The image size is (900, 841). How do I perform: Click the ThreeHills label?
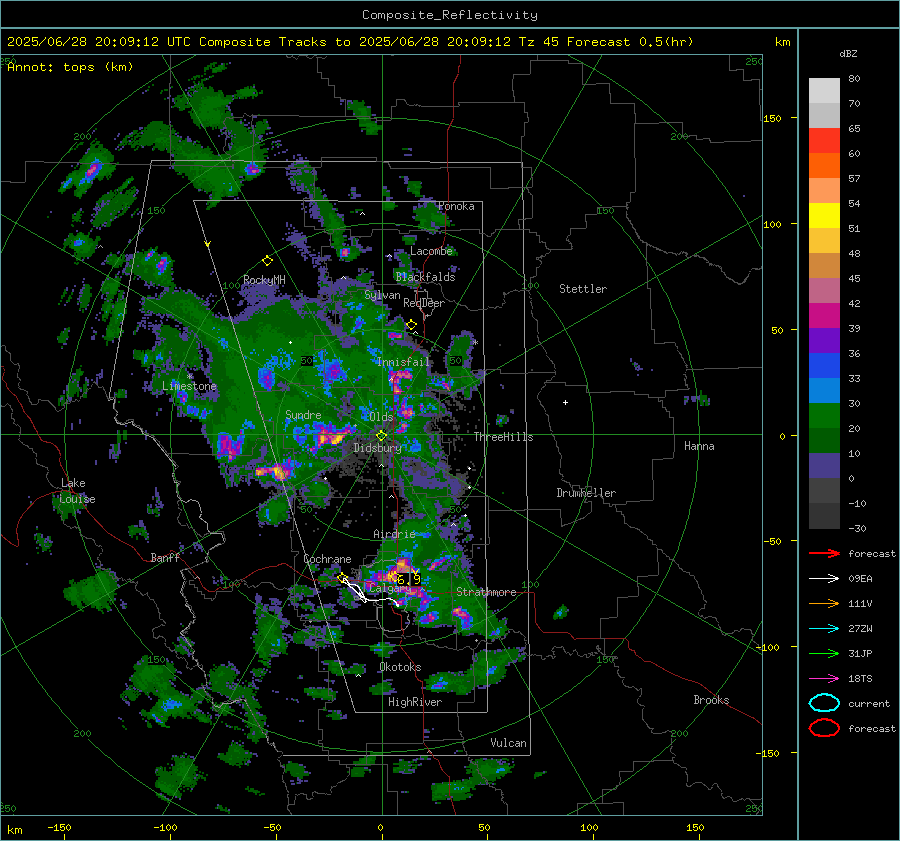click(503, 437)
